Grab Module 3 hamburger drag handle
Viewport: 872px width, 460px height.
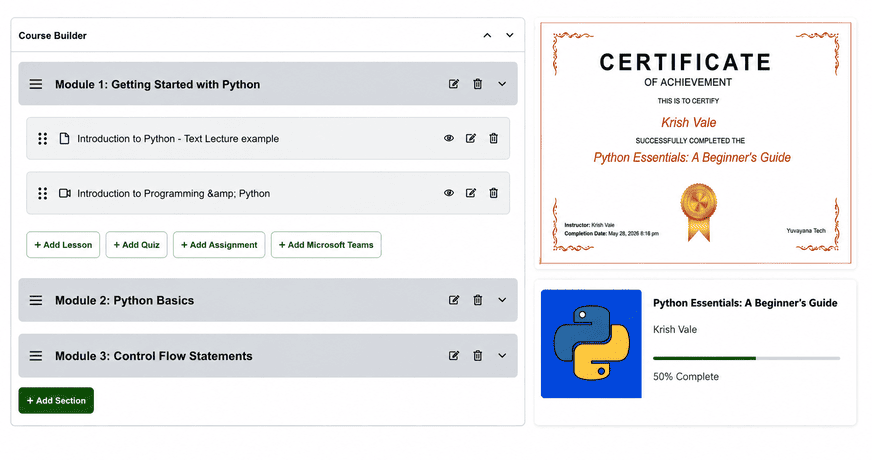tap(36, 356)
